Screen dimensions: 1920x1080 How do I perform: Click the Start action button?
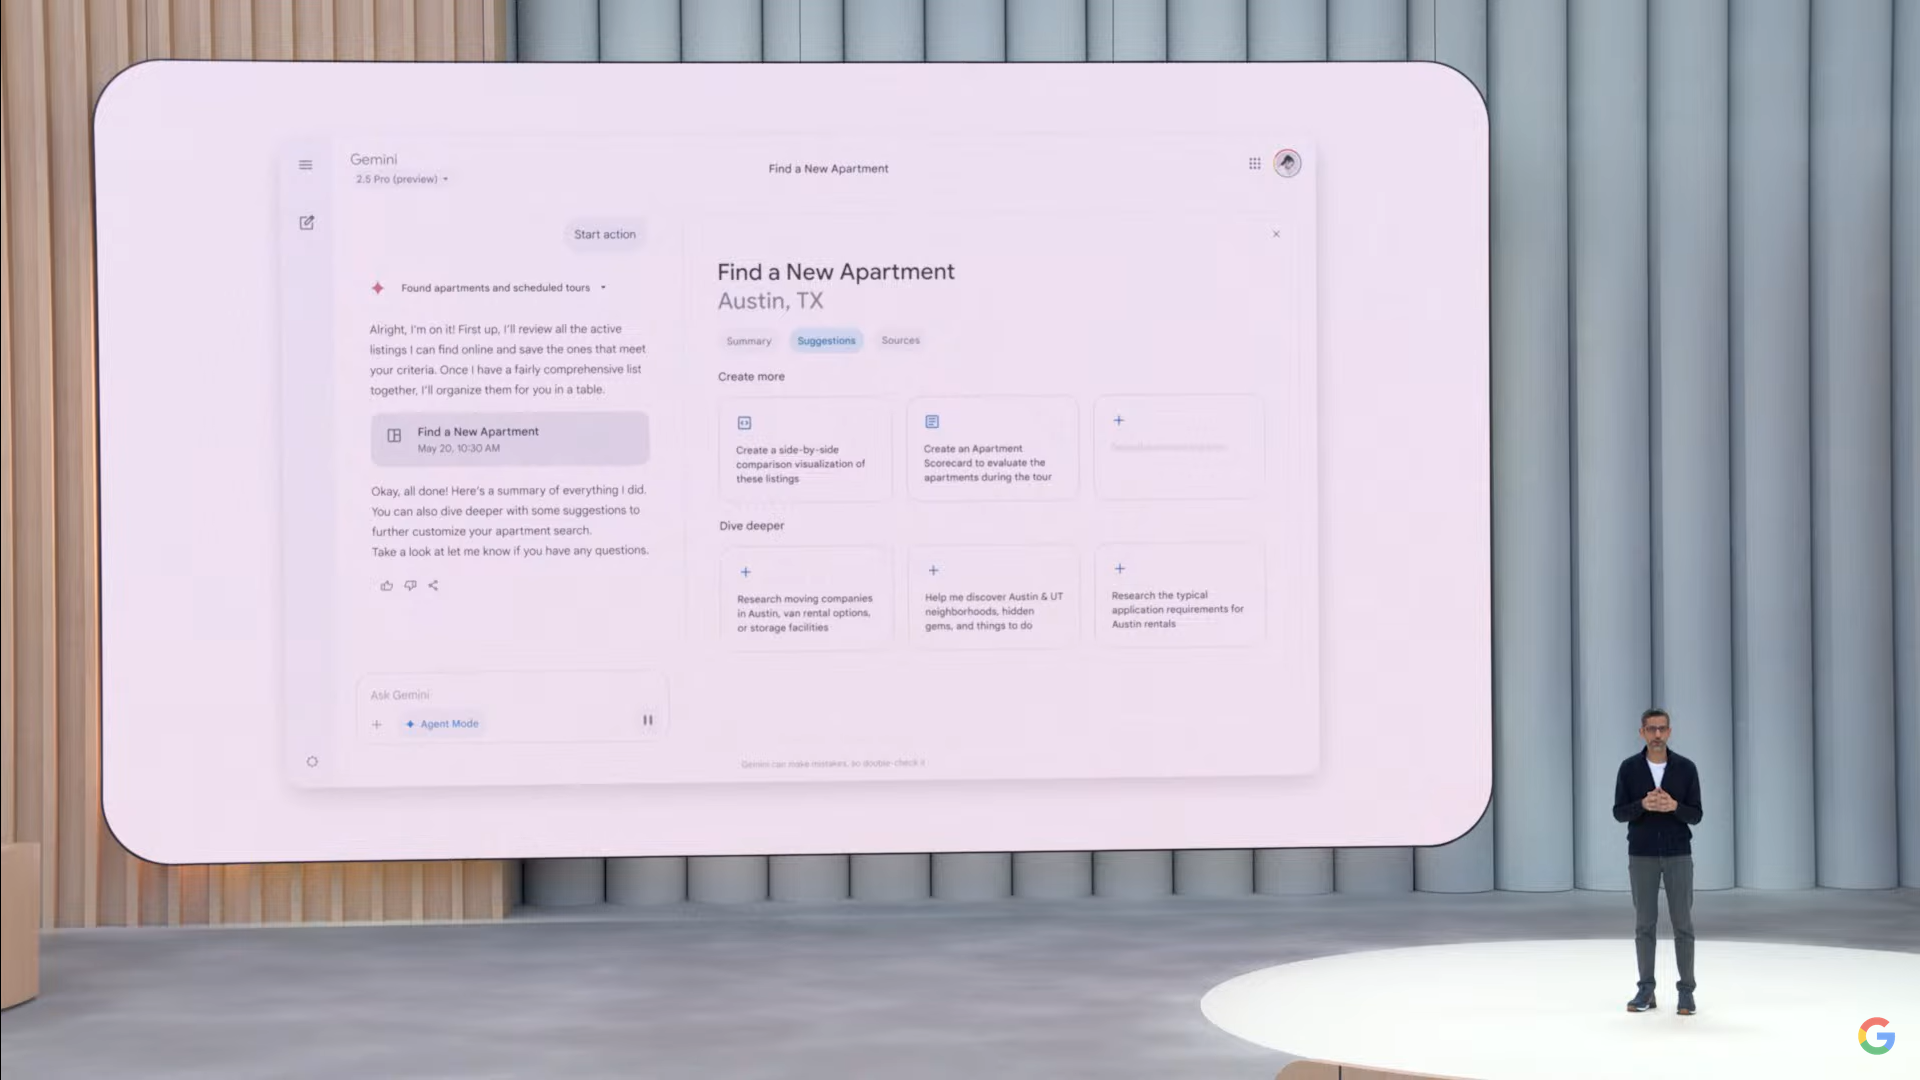pyautogui.click(x=604, y=234)
